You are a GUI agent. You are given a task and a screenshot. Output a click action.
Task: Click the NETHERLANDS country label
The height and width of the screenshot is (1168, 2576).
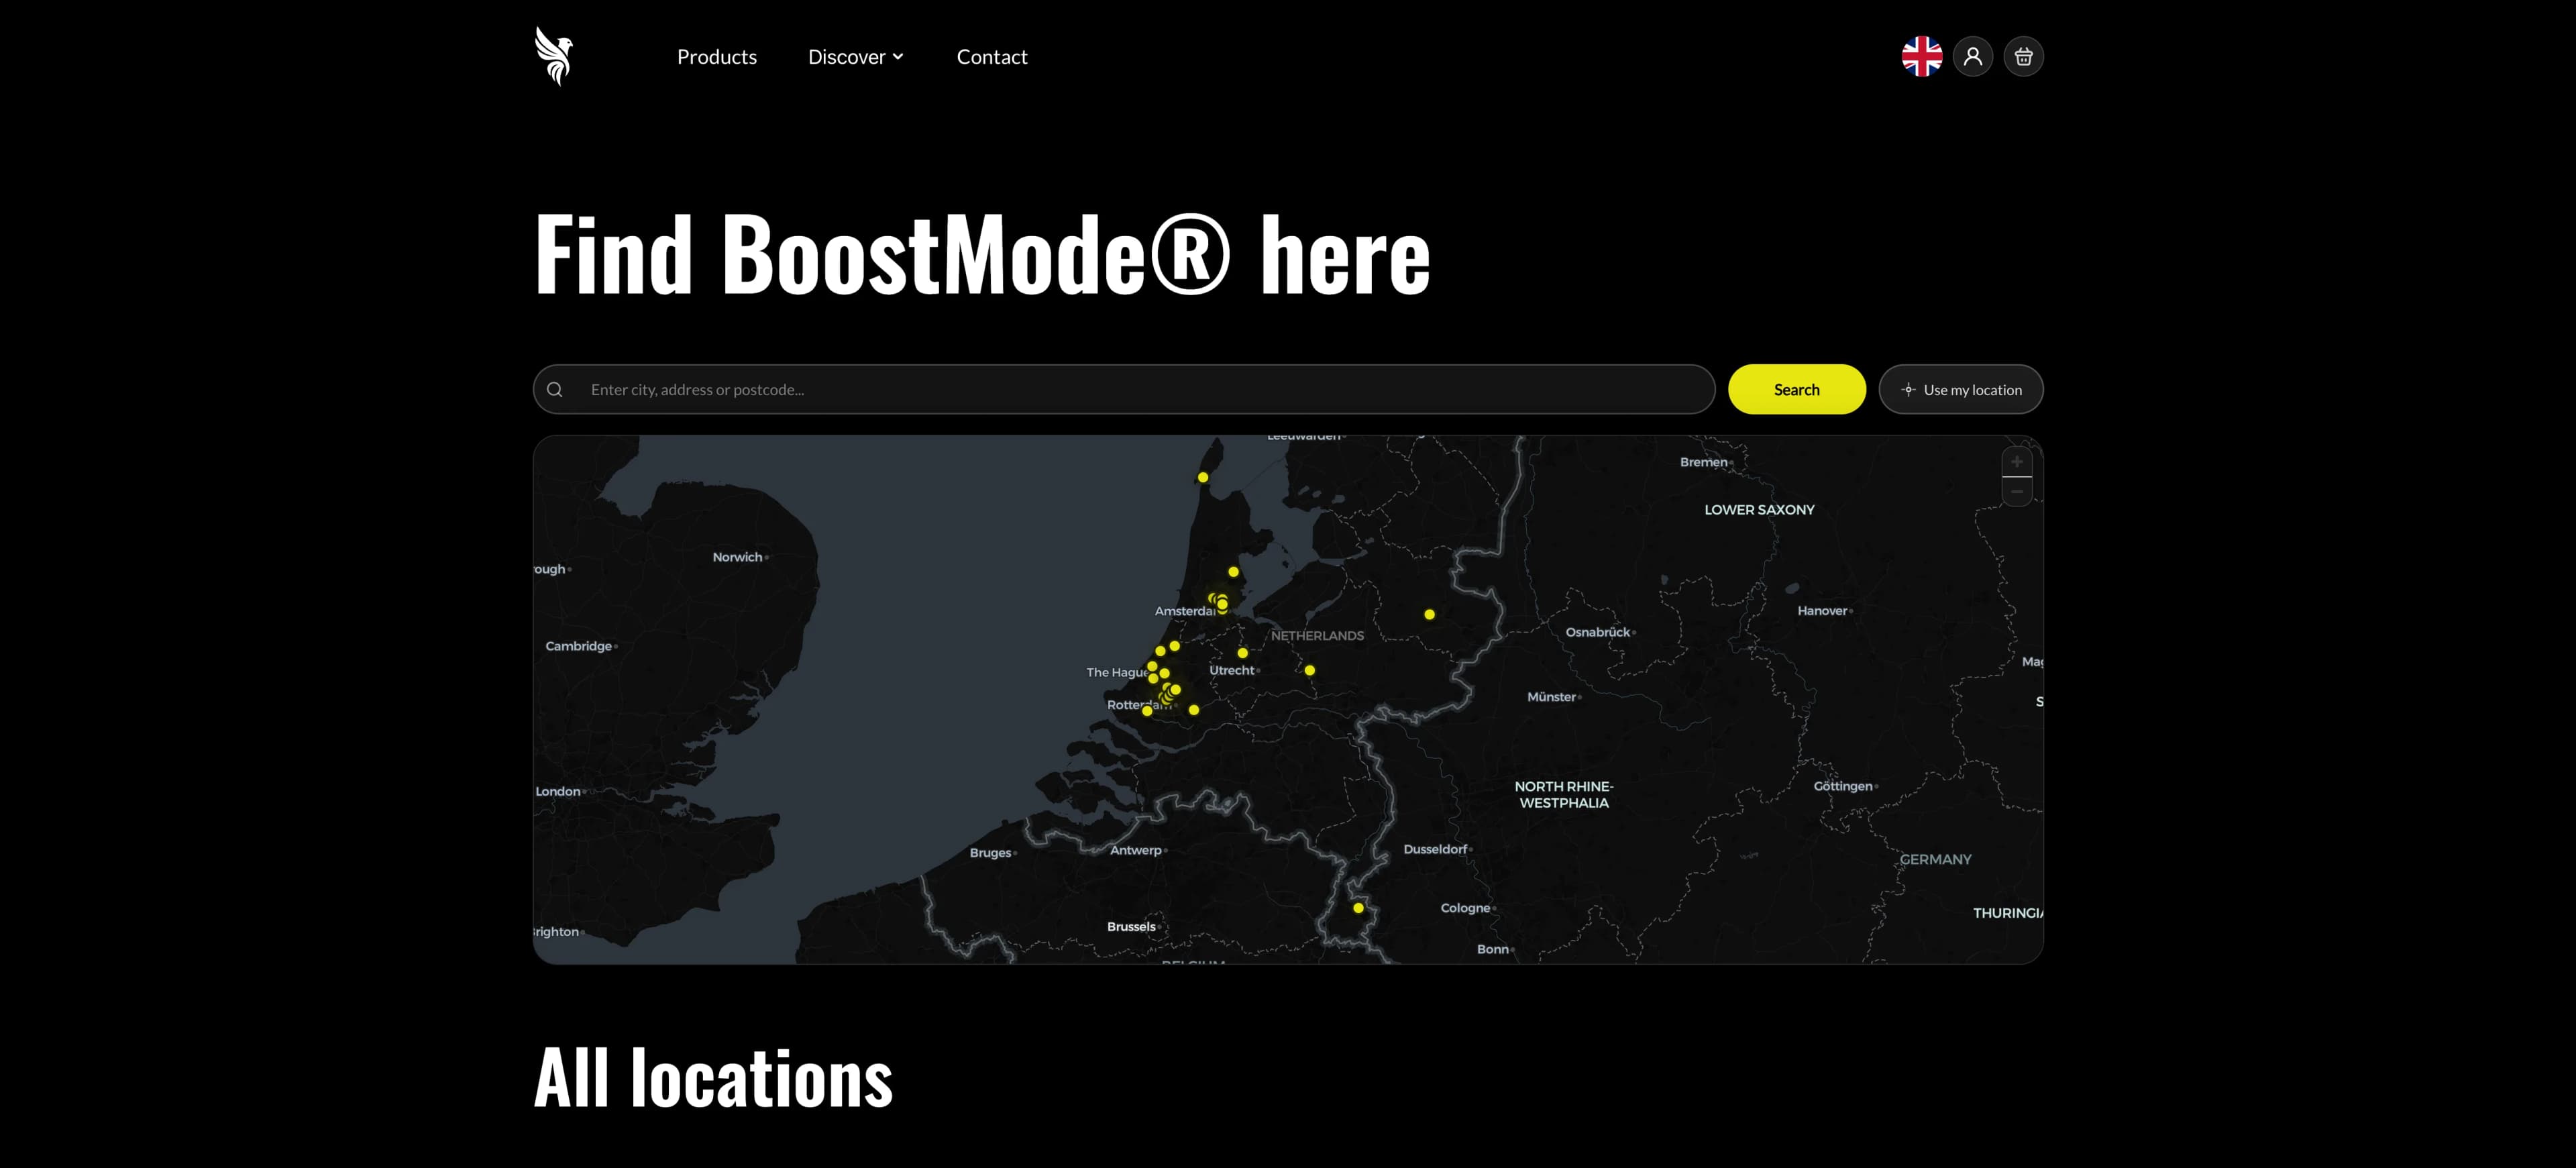1317,636
